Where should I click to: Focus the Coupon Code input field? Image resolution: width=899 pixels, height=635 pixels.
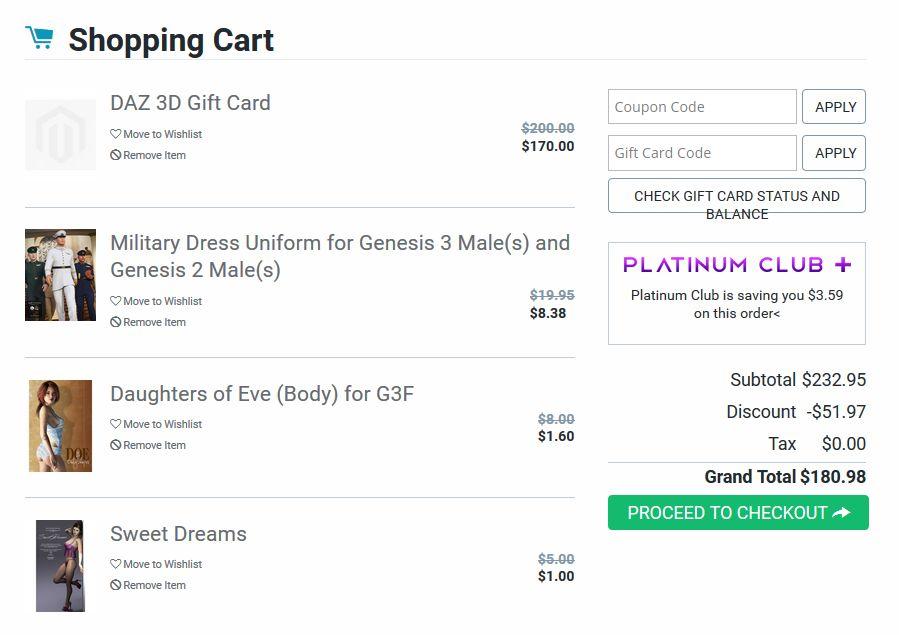pos(702,107)
